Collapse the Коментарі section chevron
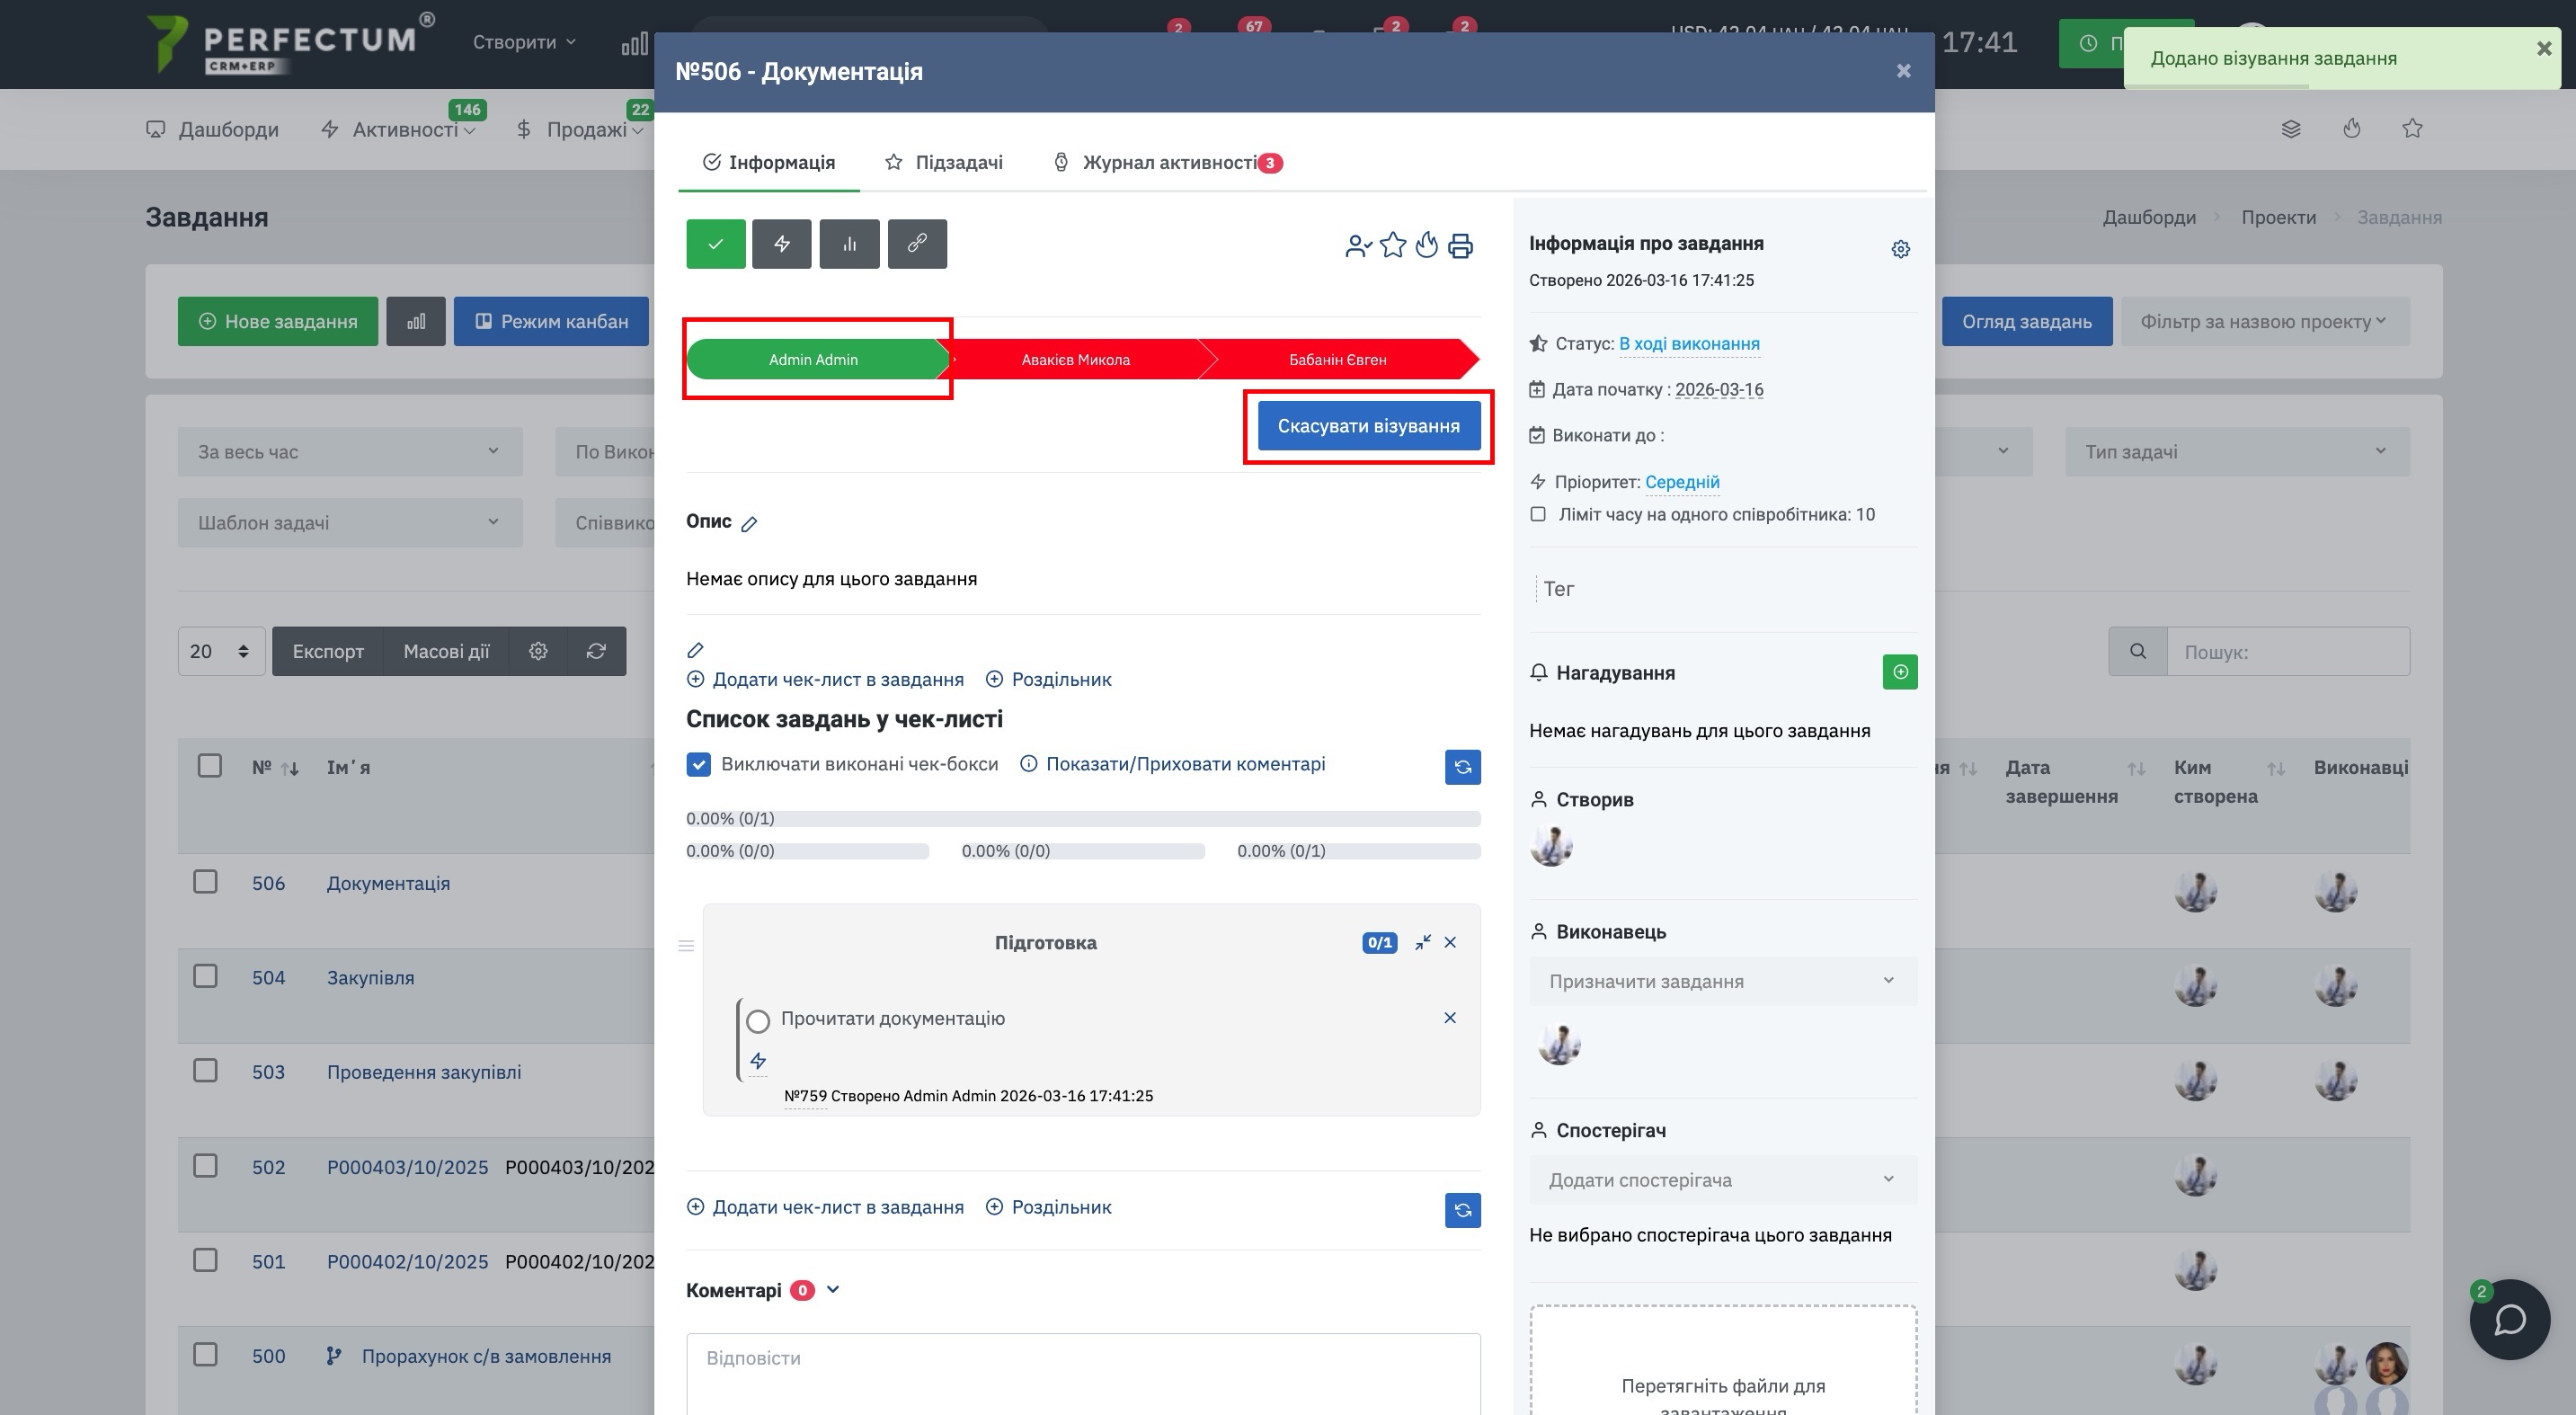 (833, 1290)
